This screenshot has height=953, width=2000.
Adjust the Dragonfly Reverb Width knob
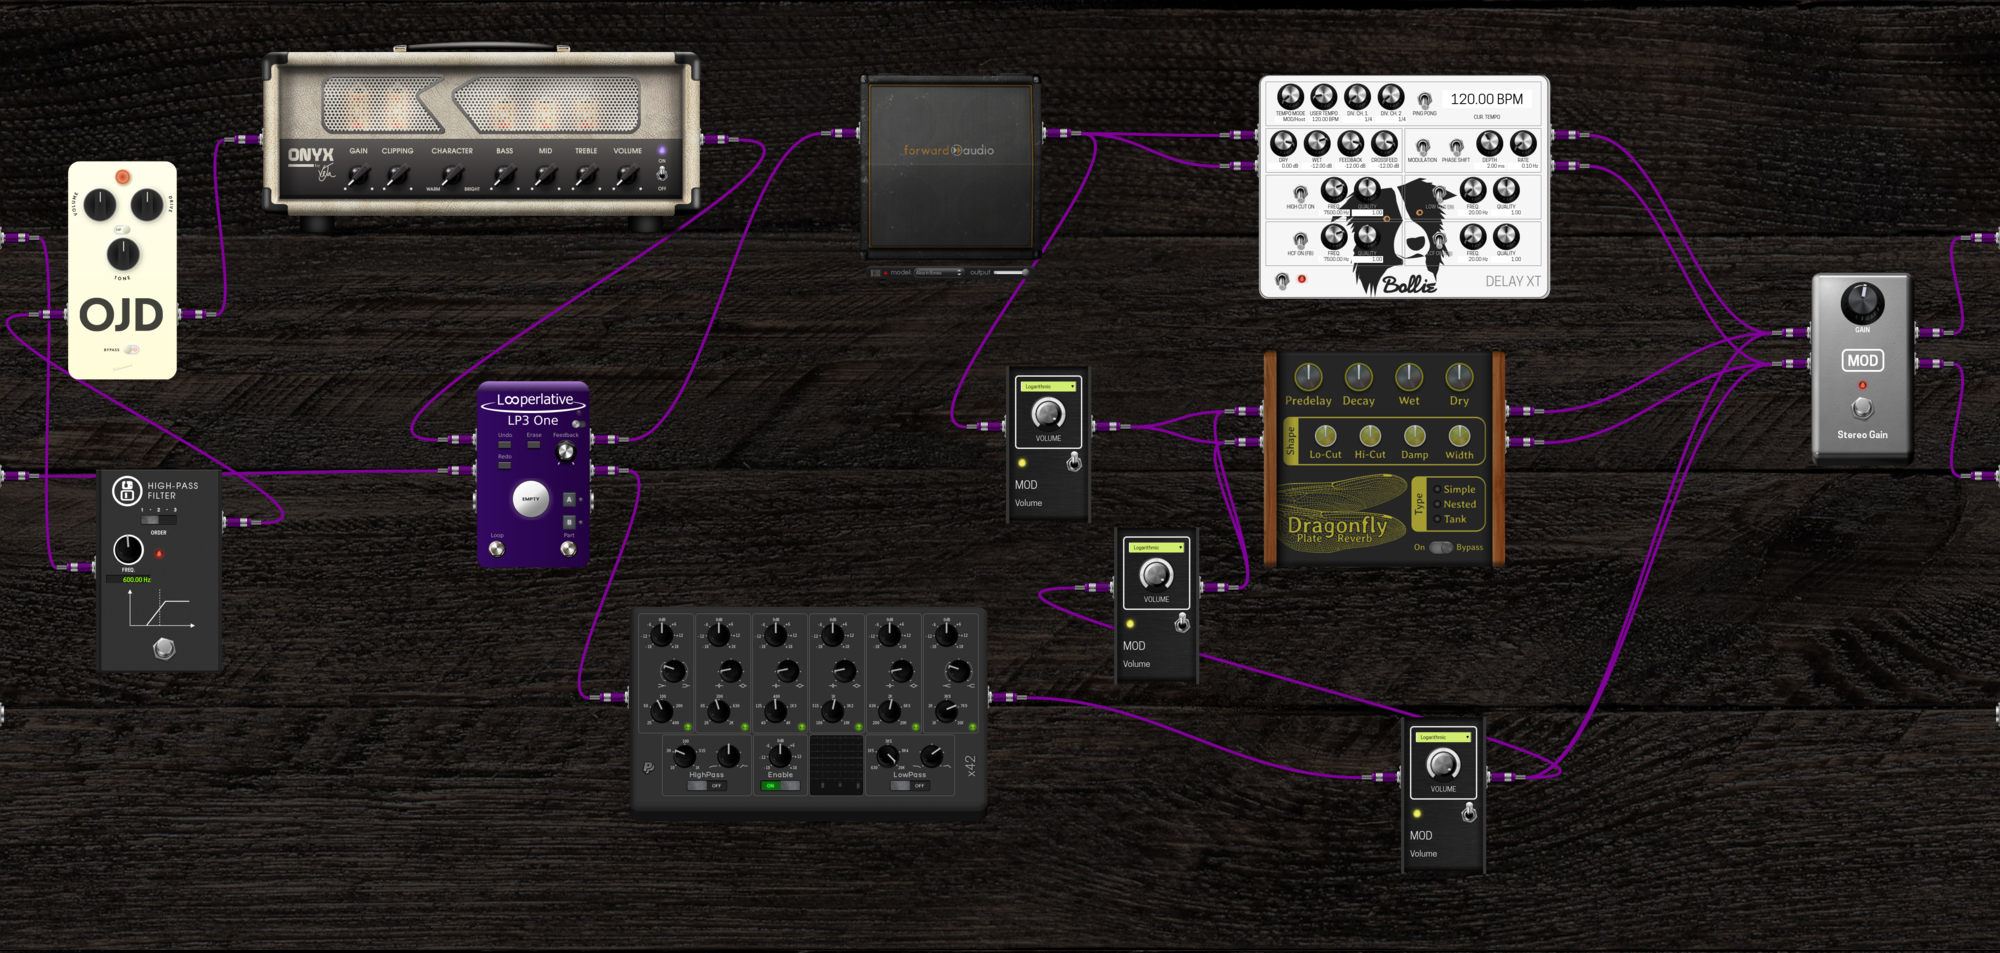[x=1459, y=435]
